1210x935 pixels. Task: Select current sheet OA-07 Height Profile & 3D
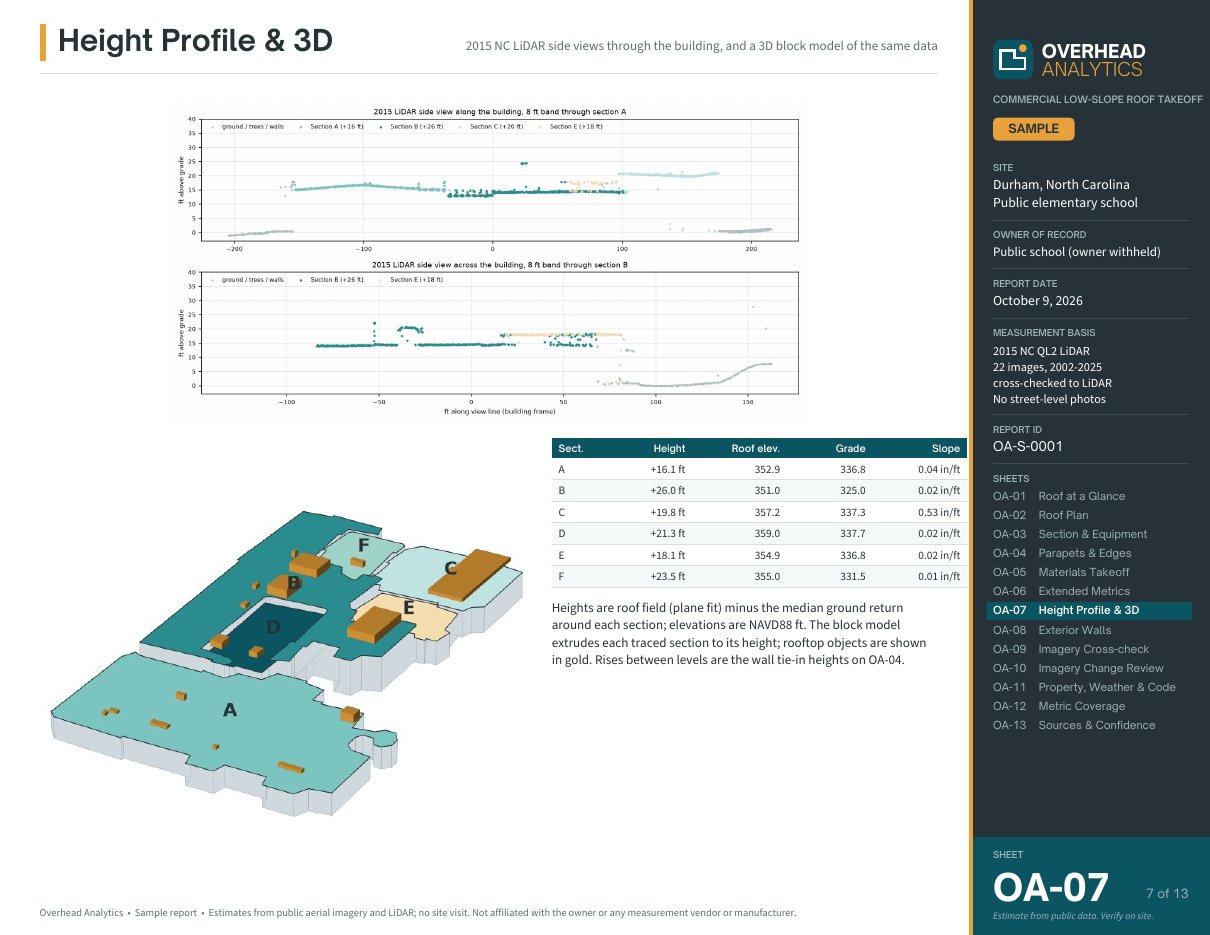pyautogui.click(x=1089, y=610)
